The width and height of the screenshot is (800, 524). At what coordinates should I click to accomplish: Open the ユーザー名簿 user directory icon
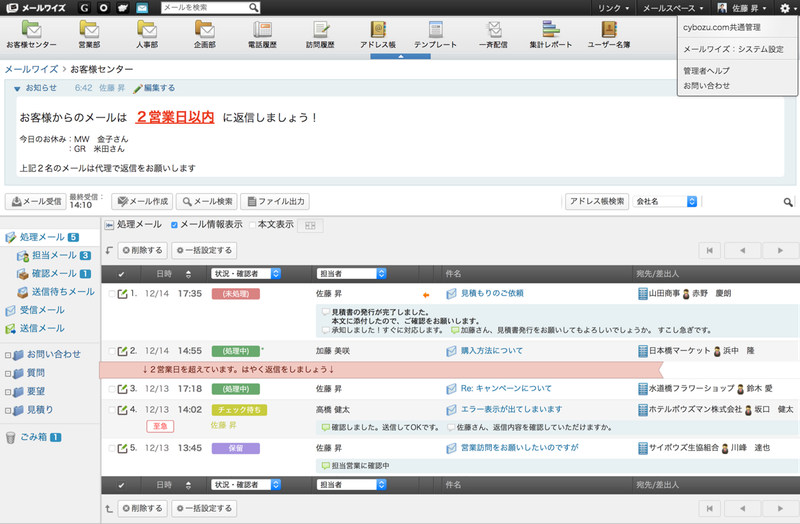click(609, 34)
